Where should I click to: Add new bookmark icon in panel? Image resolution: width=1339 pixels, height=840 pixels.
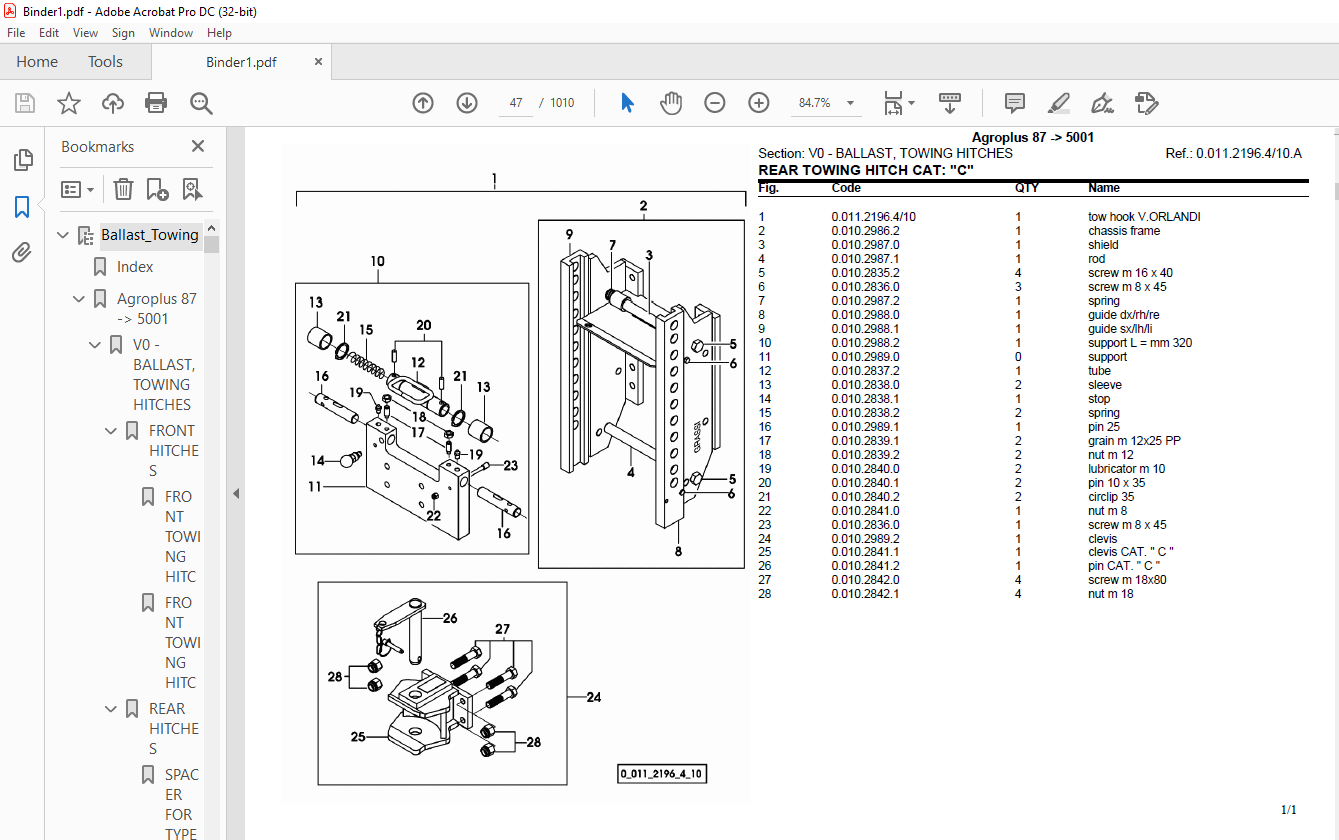157,189
